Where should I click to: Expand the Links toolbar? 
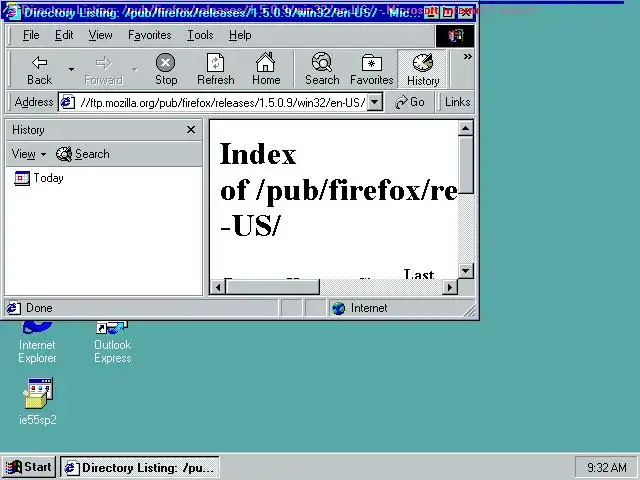coord(457,102)
